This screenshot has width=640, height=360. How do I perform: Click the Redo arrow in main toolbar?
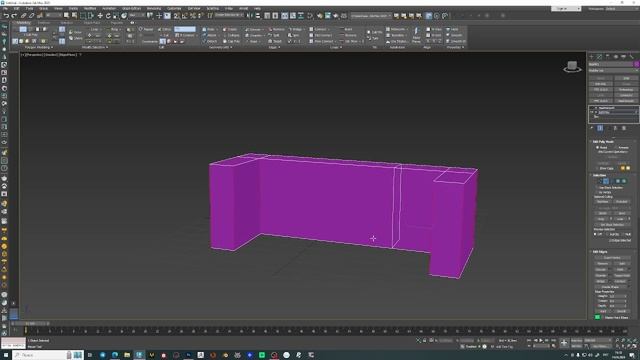coord(14,16)
